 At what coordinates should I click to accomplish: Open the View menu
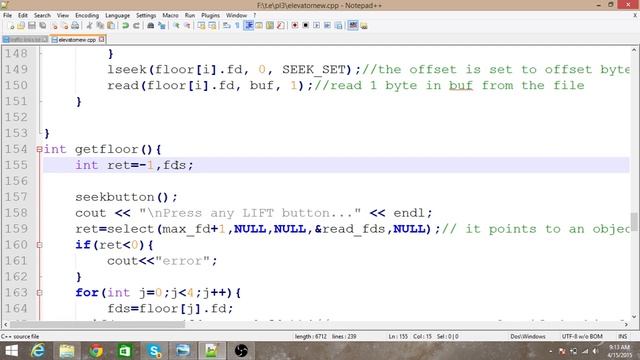click(62, 16)
